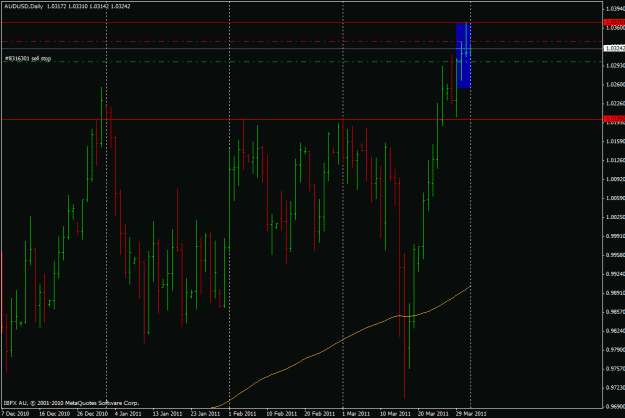Click the 23 Jan 2011 date label

point(205,414)
